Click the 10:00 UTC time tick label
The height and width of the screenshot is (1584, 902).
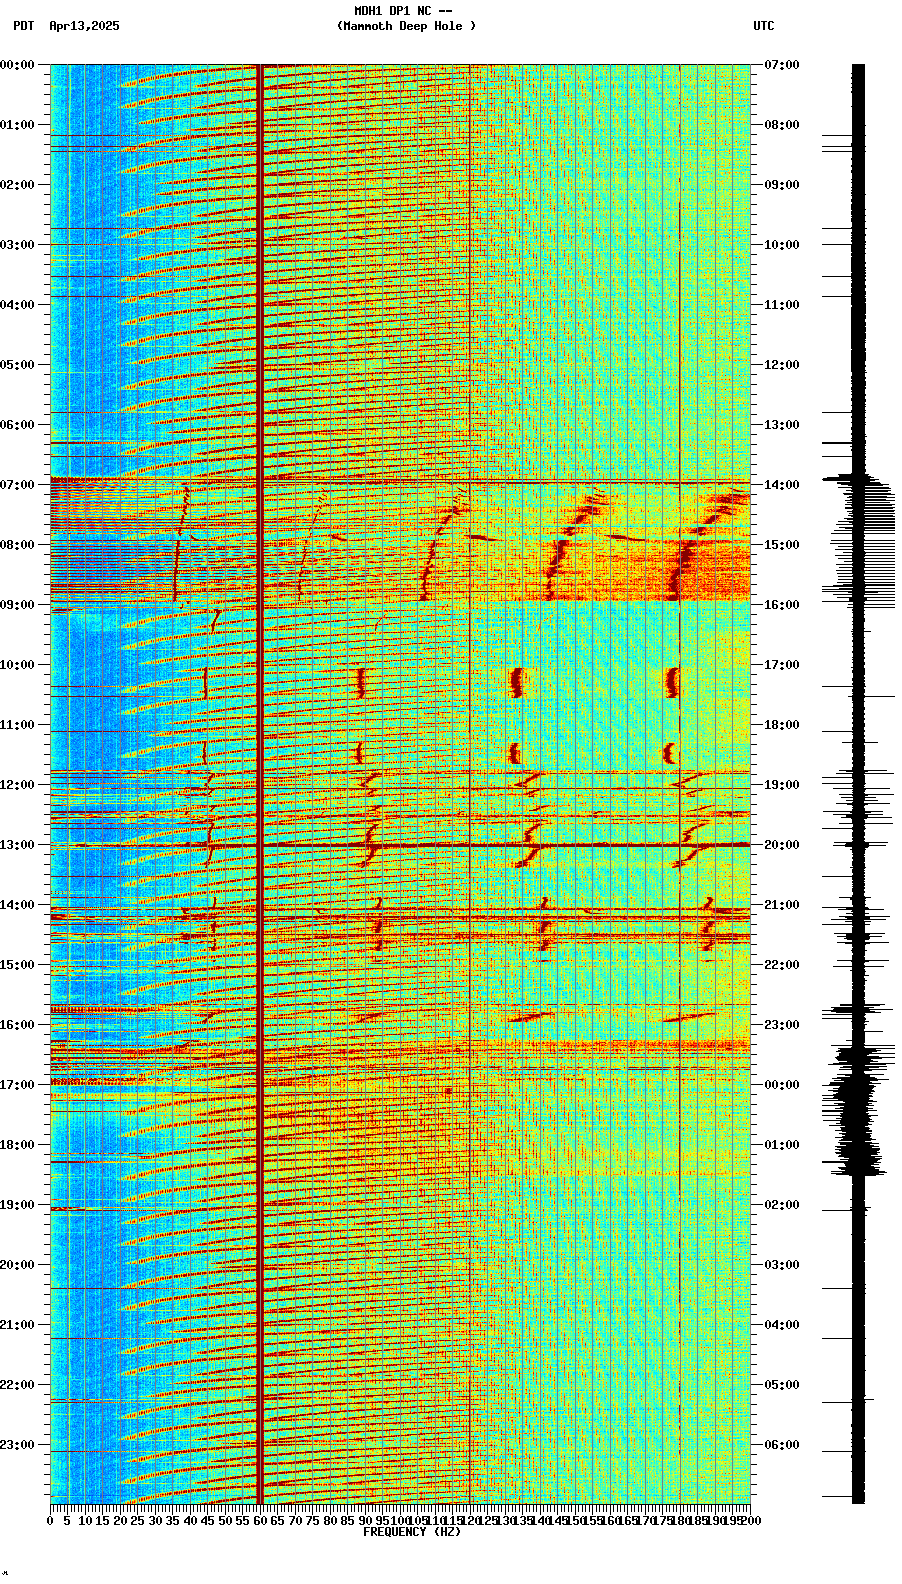pyautogui.click(x=782, y=245)
